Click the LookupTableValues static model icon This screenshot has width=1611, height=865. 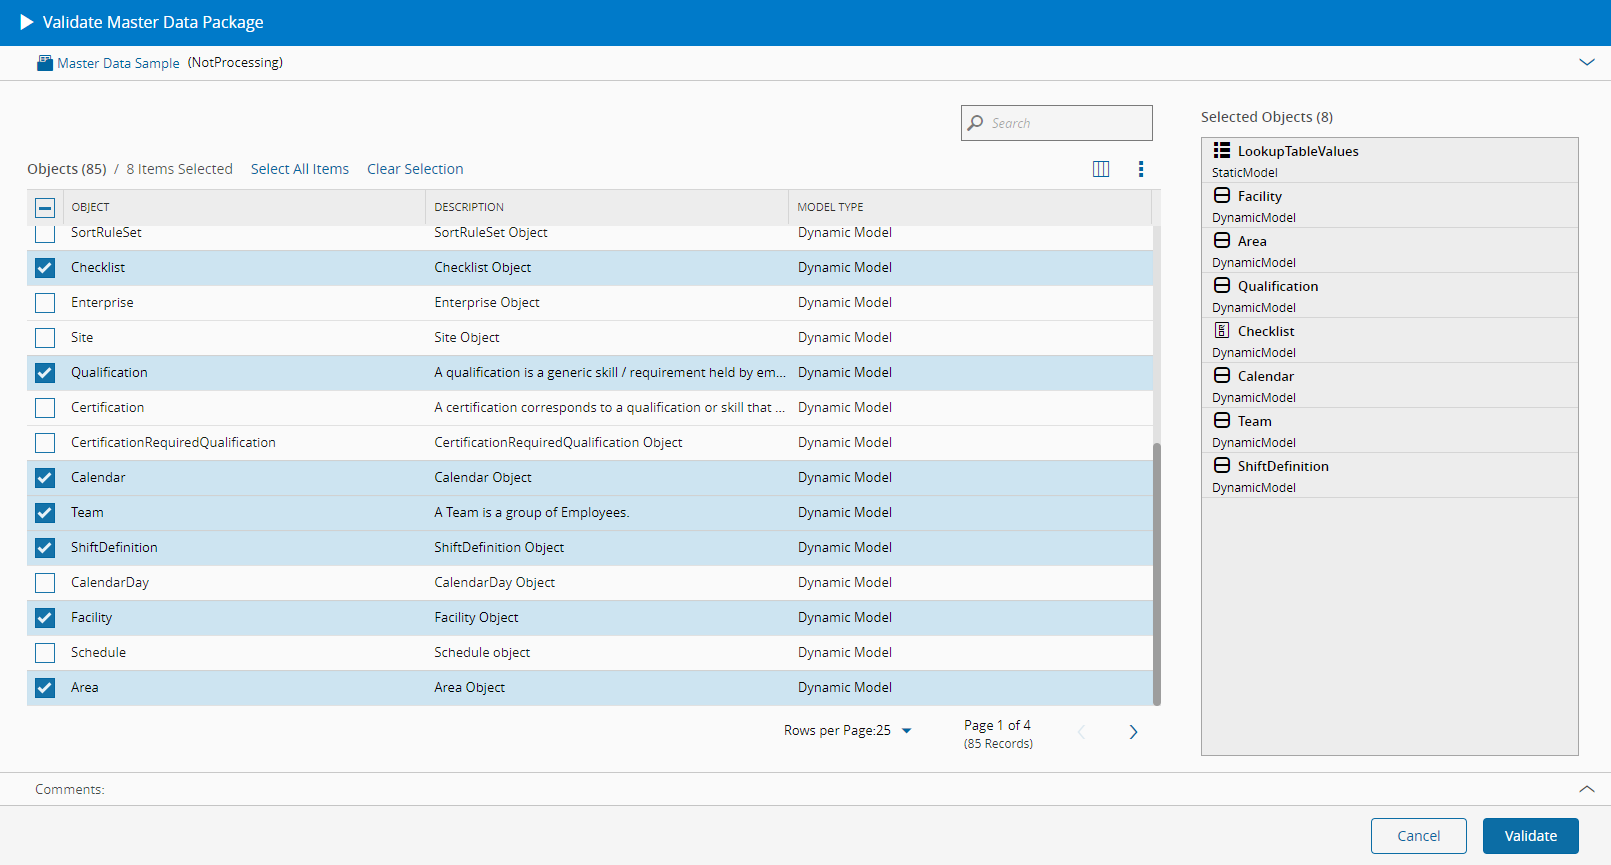[1222, 151]
